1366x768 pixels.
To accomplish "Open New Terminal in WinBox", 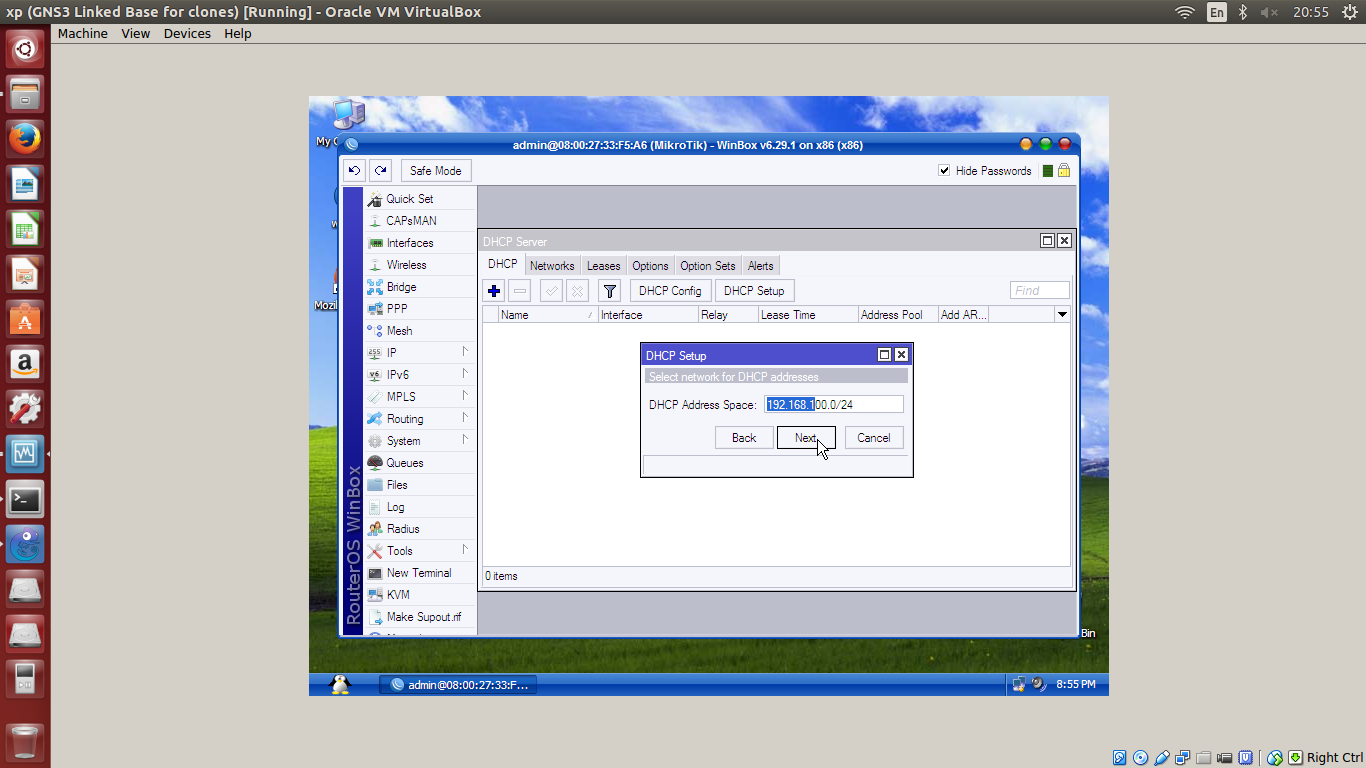I will pyautogui.click(x=420, y=573).
